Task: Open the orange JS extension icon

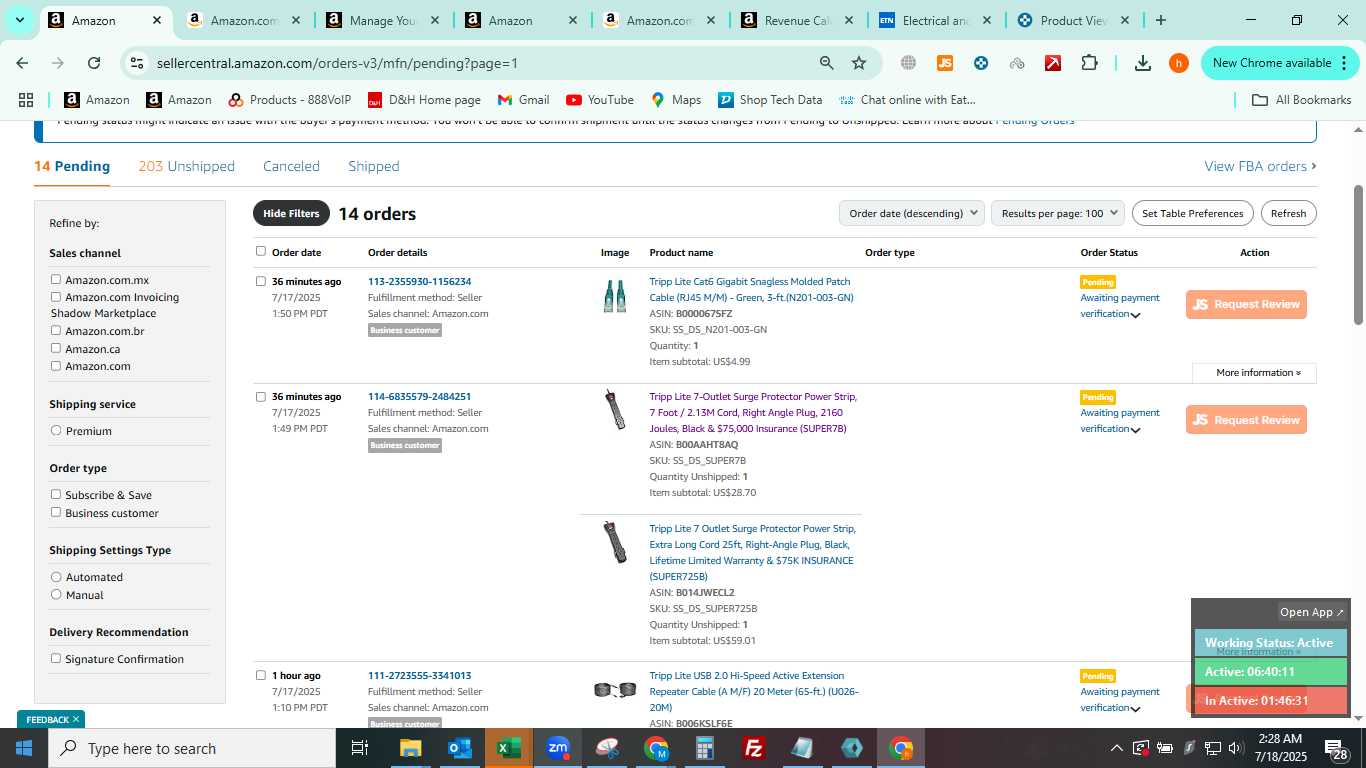Action: (x=944, y=63)
